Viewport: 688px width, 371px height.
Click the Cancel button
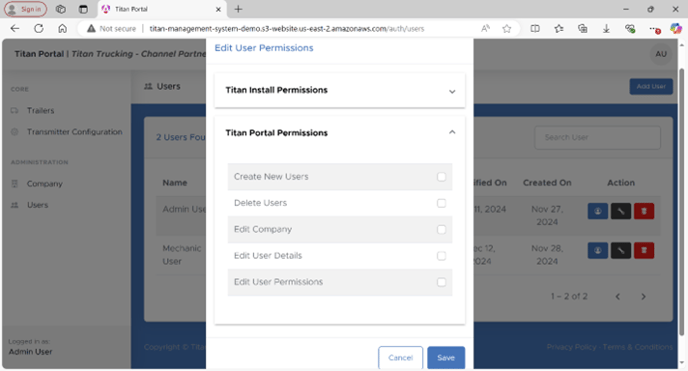tap(400, 357)
